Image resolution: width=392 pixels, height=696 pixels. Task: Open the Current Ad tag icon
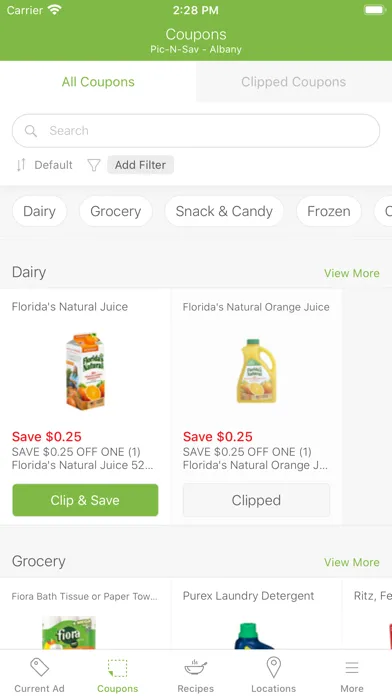tap(39, 668)
